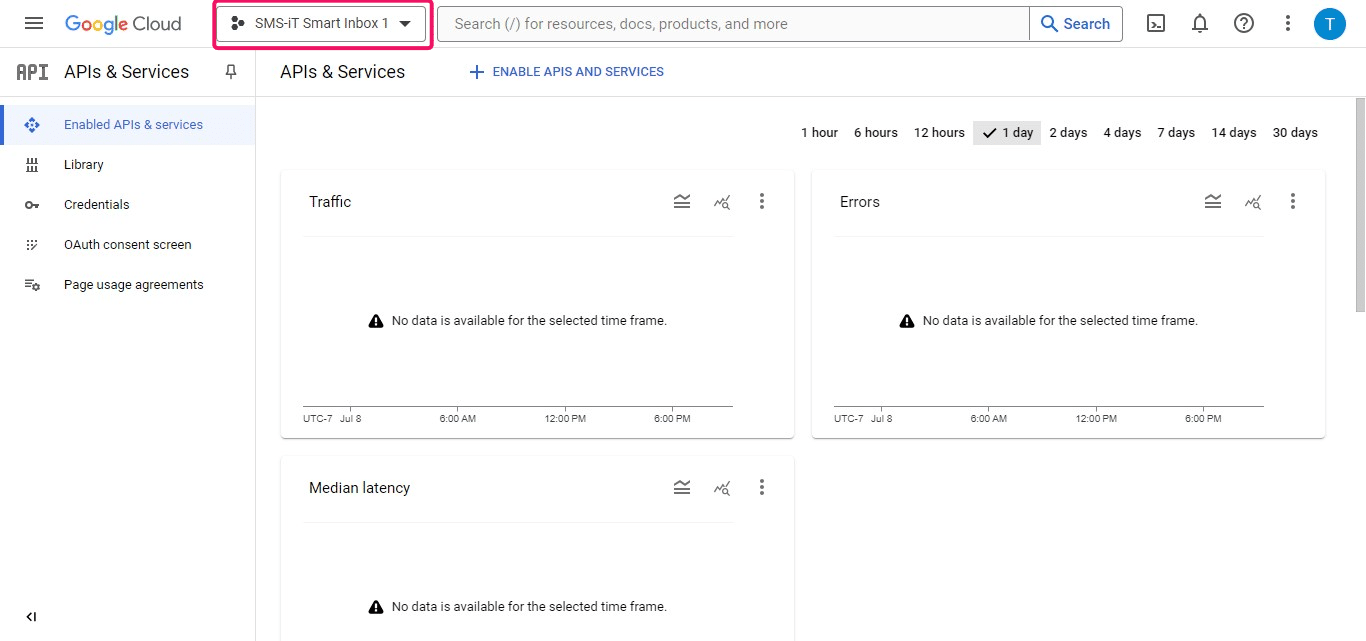Open the Median latency chart menu
1366x641 pixels.
tap(762, 487)
